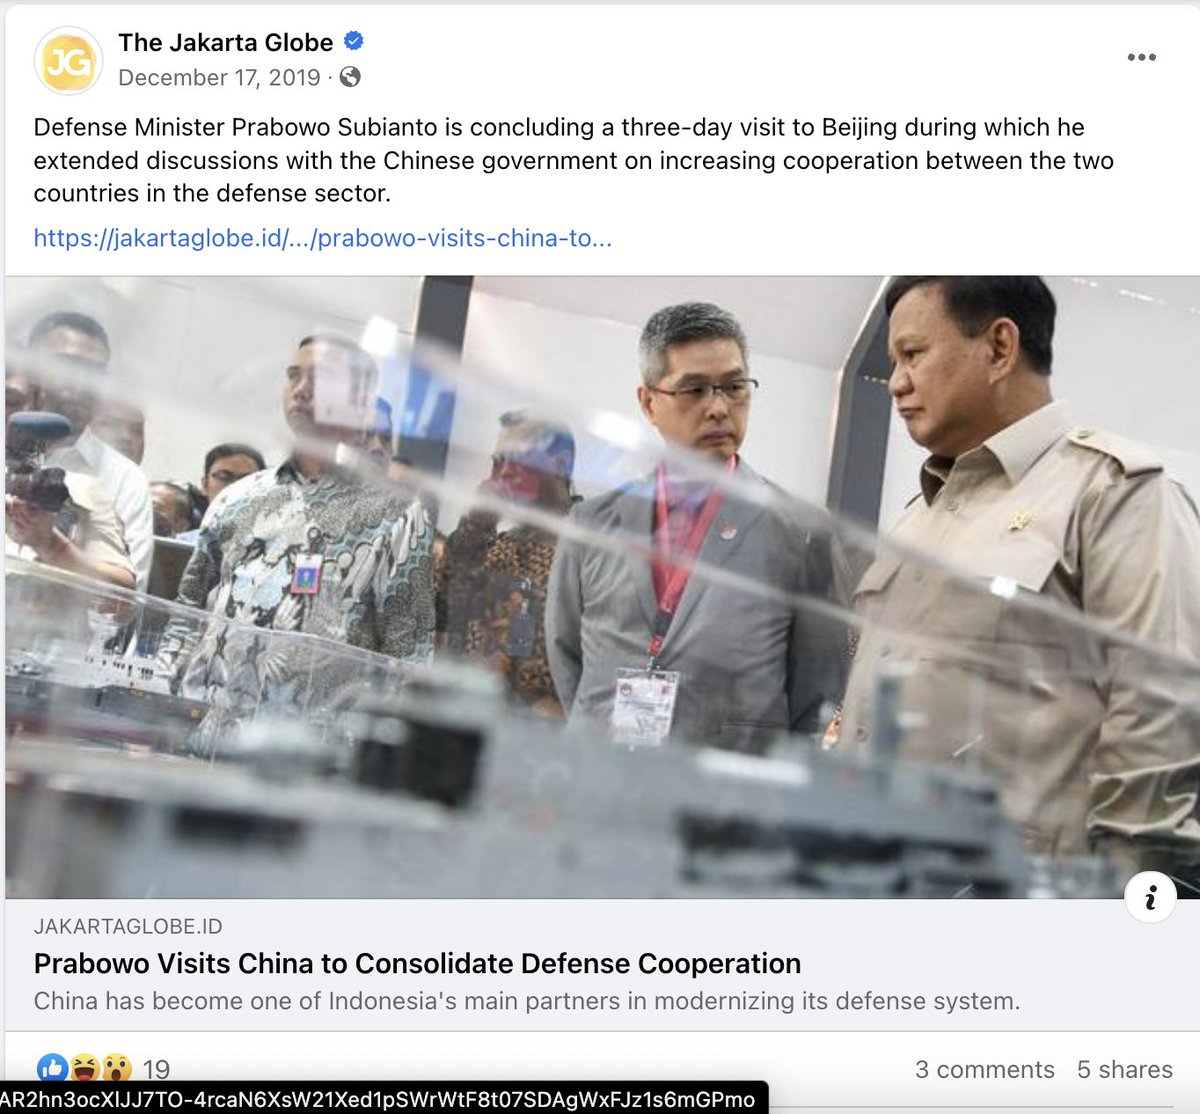
Task: Open The Jakarta Globe profile picture
Action: pyautogui.click(x=68, y=61)
